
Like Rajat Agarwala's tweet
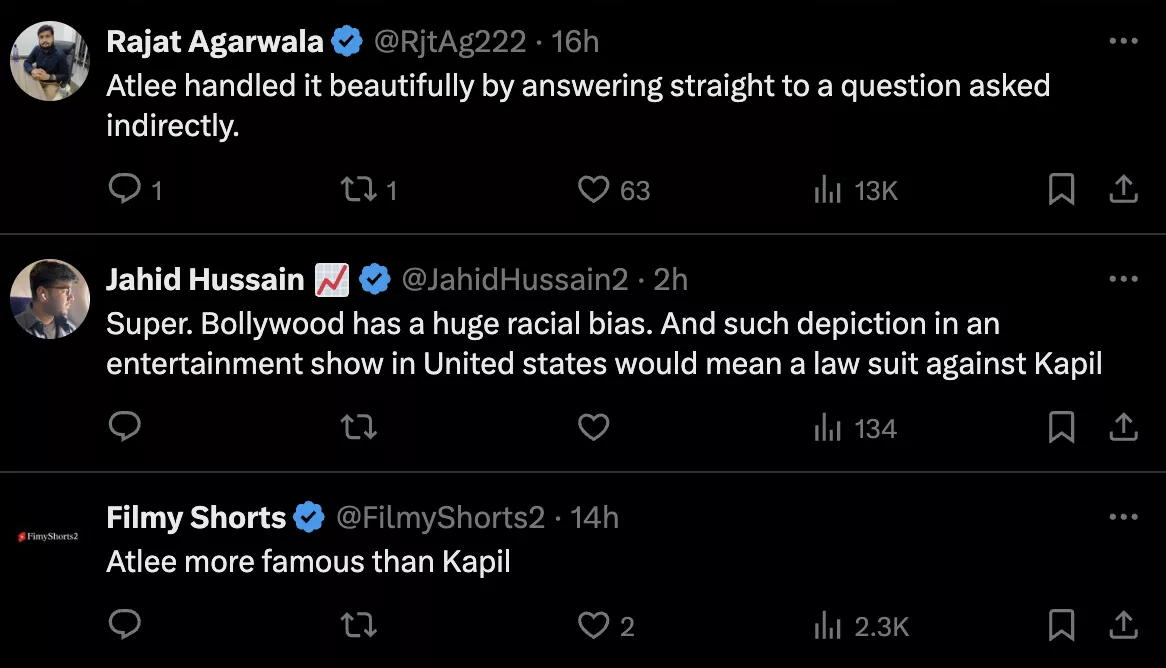pos(594,189)
